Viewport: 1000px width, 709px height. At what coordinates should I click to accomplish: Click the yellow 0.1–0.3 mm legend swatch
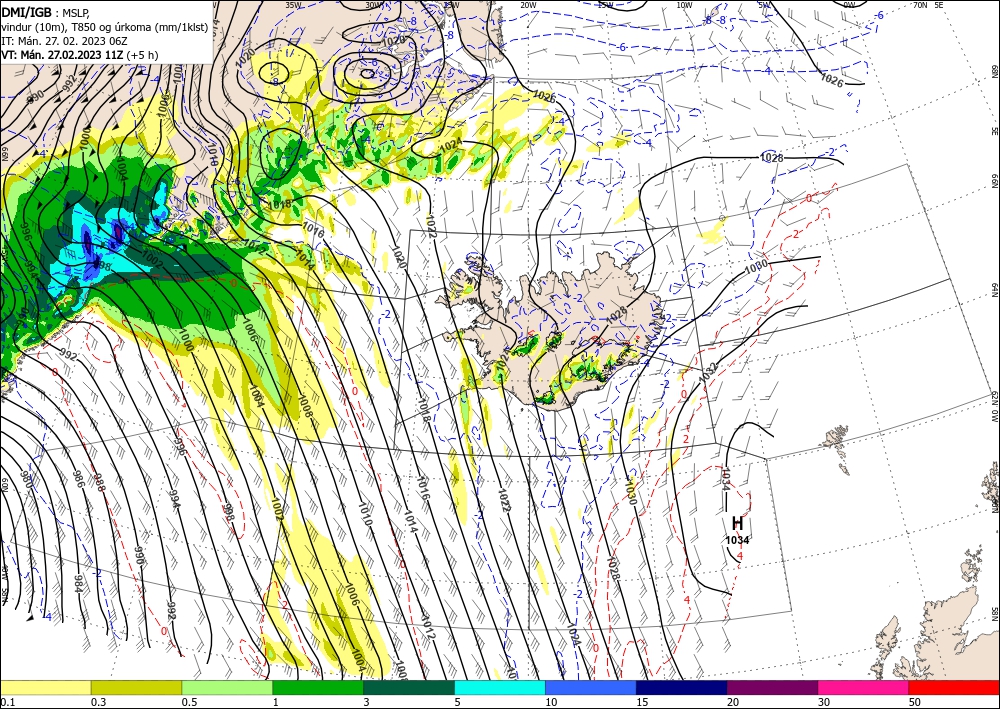(x=45, y=687)
